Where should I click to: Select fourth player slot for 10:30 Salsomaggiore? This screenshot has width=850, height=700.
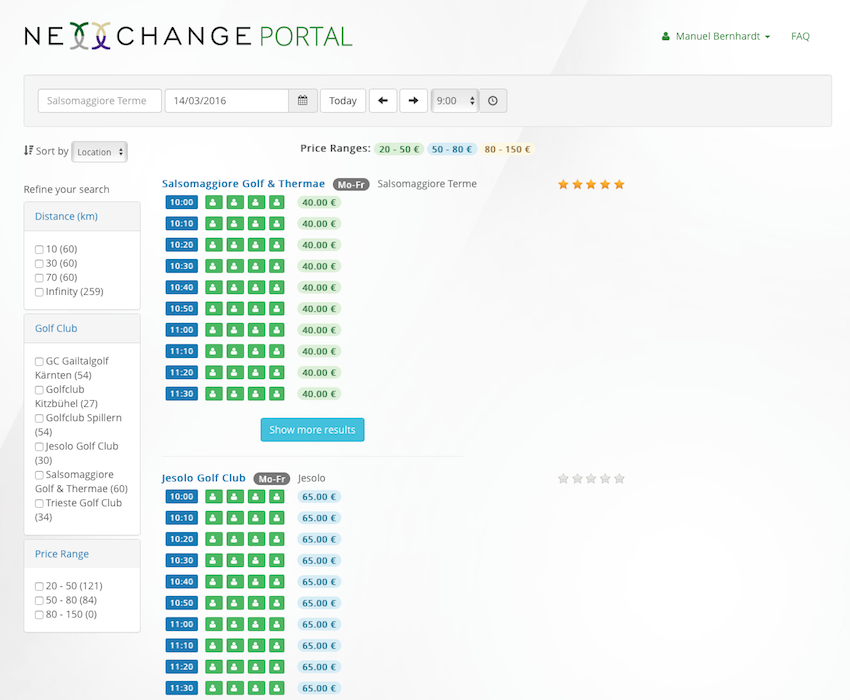[277, 266]
